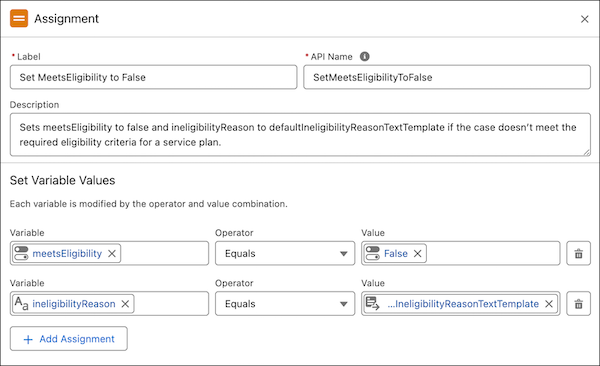Close the Assignment panel
The height and width of the screenshot is (366, 600).
click(584, 19)
